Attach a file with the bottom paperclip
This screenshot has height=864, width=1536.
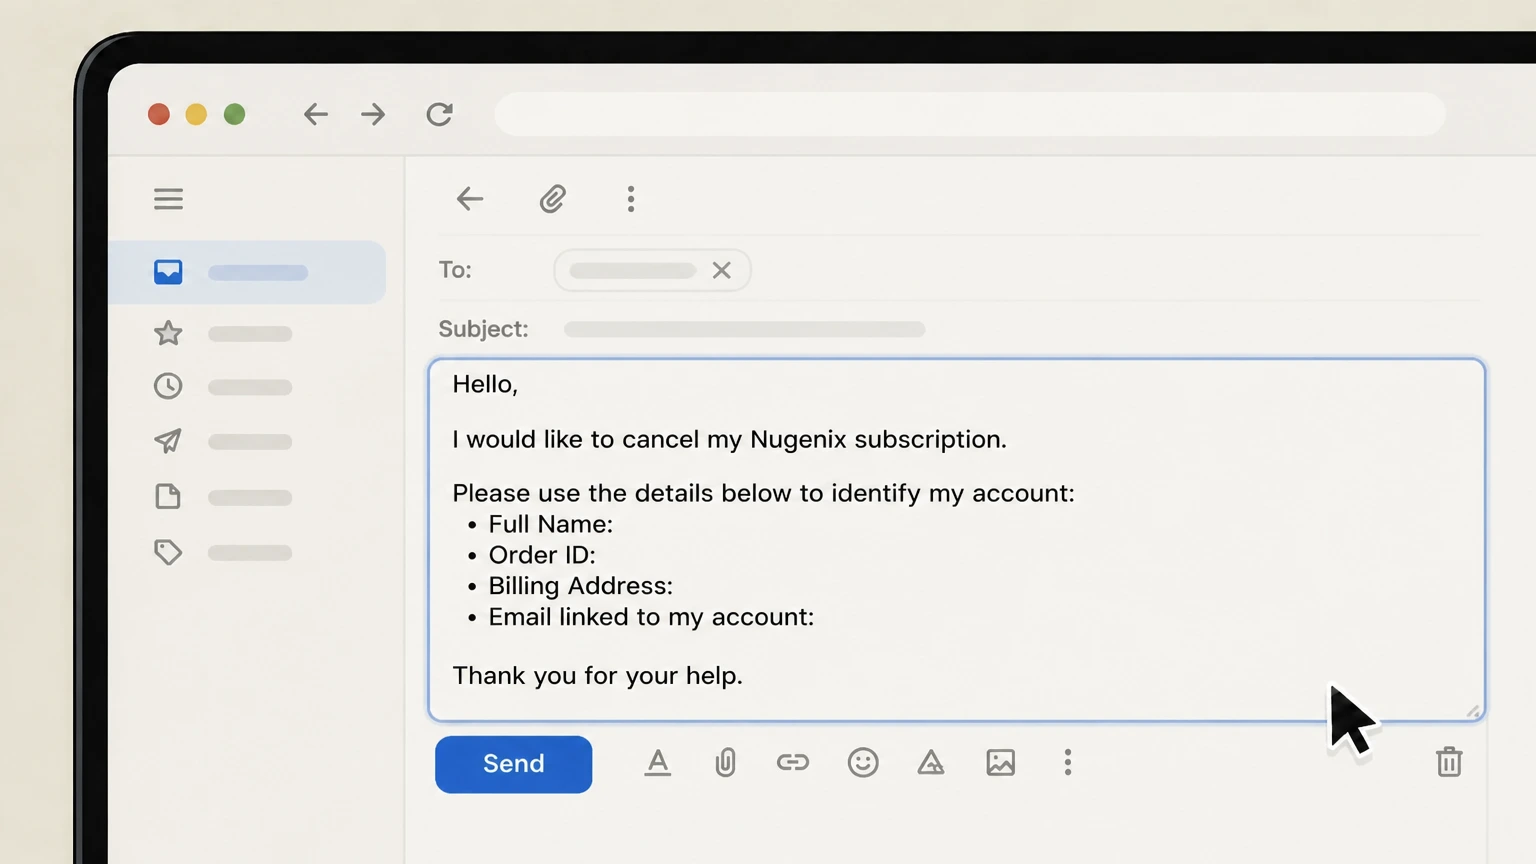tap(725, 763)
